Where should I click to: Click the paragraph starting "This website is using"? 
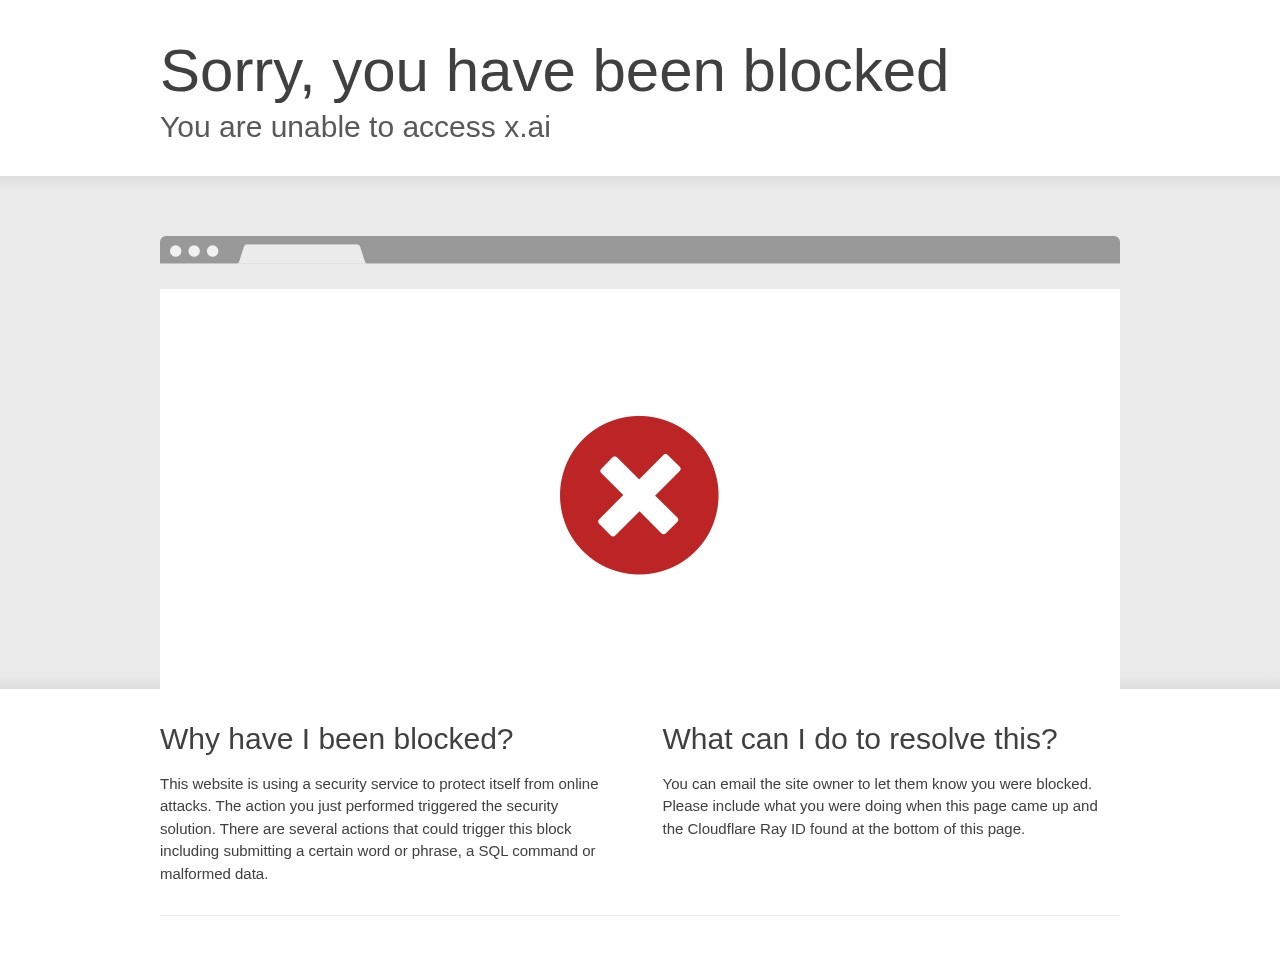click(380, 828)
